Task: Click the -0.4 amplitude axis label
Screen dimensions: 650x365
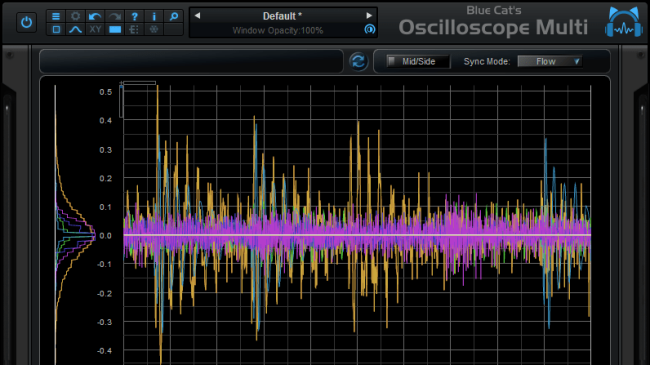Action: pyautogui.click(x=104, y=351)
